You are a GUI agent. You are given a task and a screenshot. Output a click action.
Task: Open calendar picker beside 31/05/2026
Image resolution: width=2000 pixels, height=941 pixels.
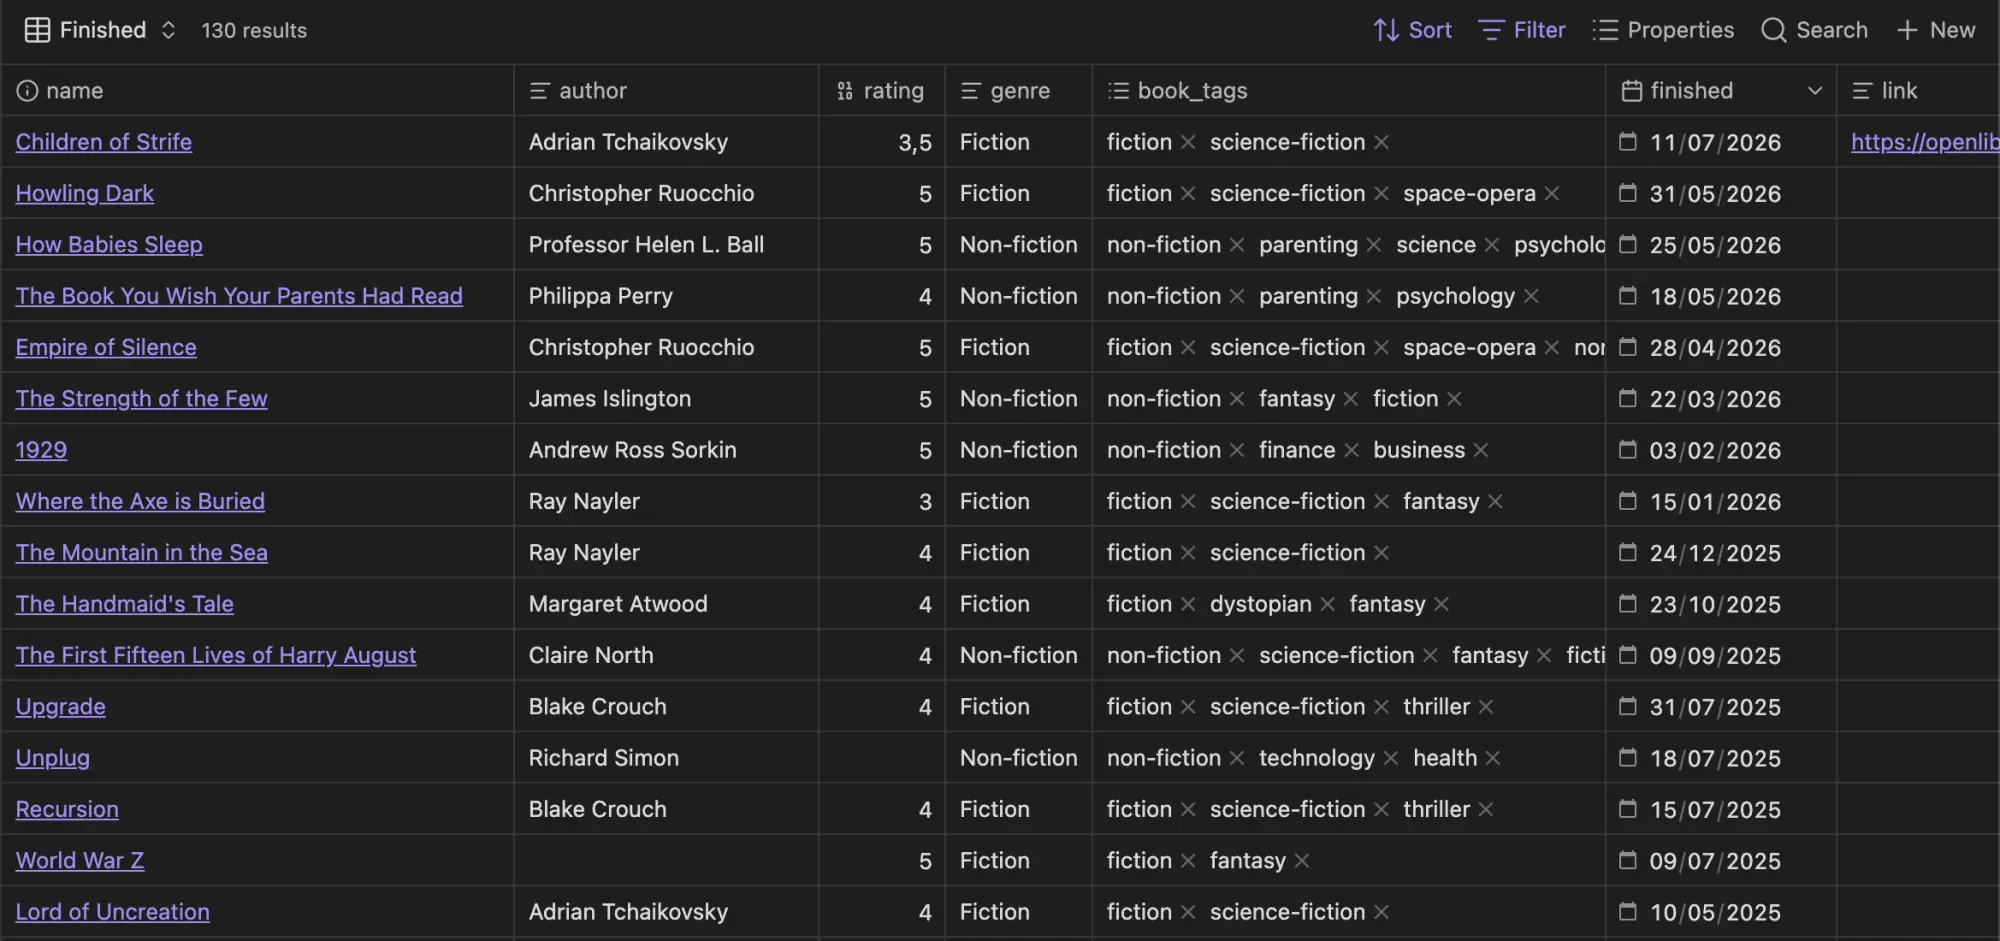1628,193
